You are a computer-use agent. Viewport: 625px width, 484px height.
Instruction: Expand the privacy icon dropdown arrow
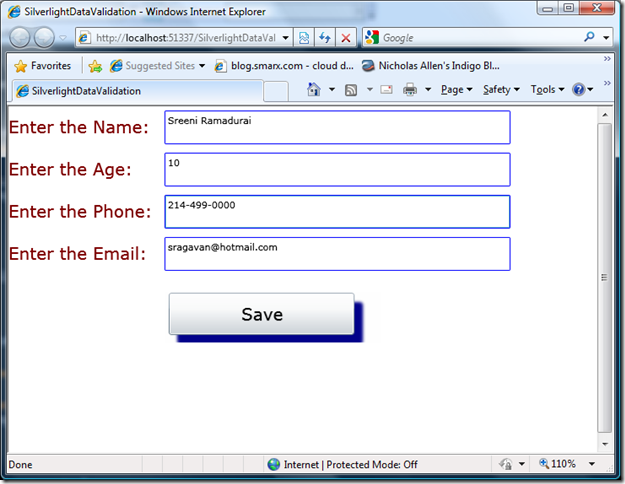pyautogui.click(x=522, y=464)
